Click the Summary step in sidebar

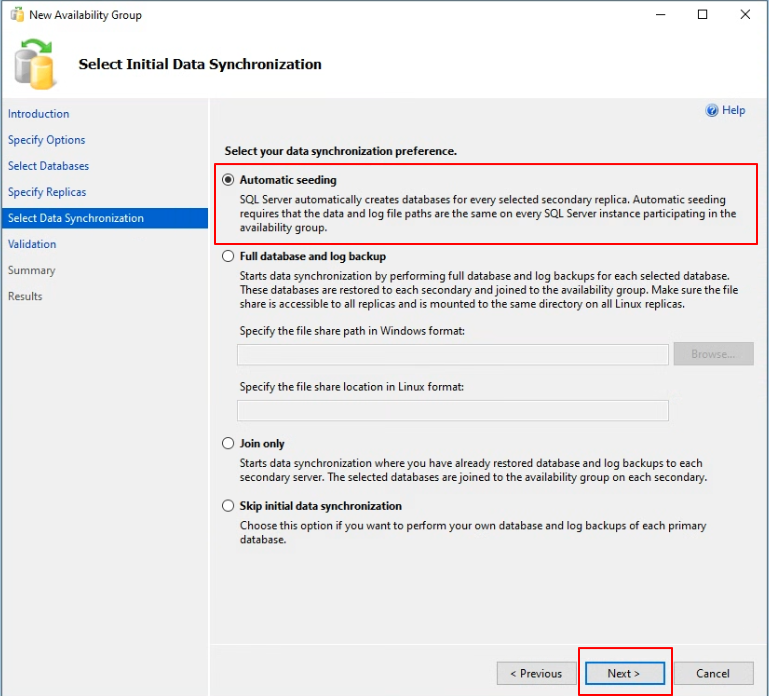point(31,270)
